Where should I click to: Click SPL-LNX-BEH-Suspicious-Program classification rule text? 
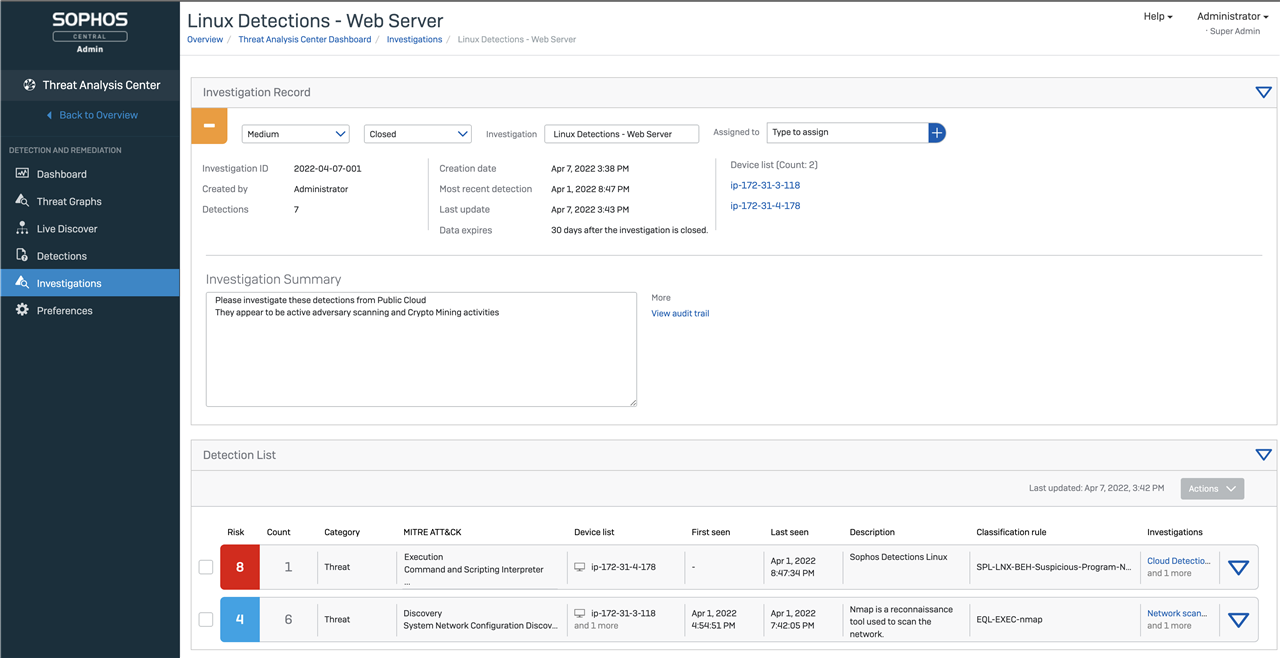(x=1054, y=567)
